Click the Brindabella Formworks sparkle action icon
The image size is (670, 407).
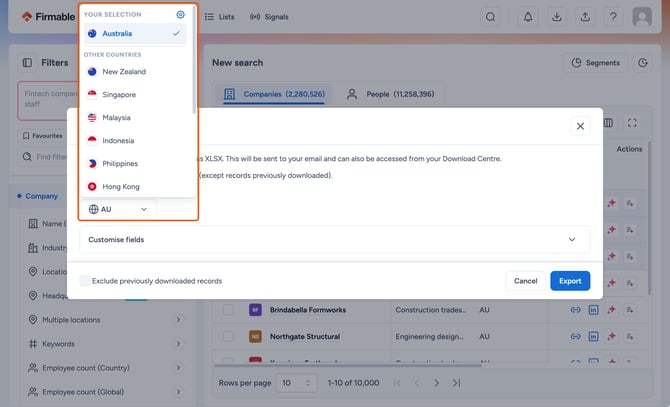click(611, 310)
